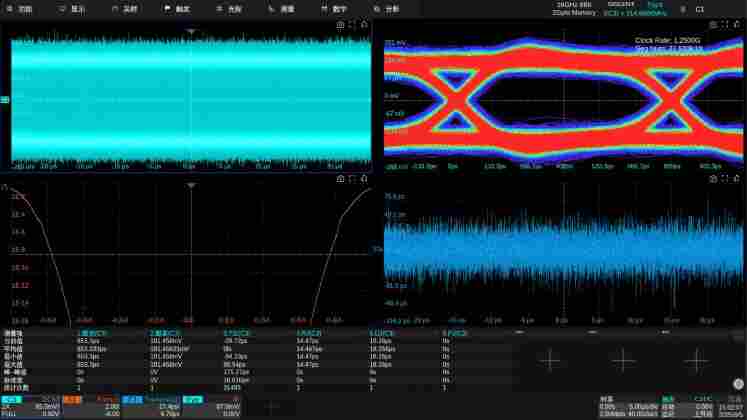Toggle the orange Func channel descriptor box
747x420 pixels.
(91, 405)
